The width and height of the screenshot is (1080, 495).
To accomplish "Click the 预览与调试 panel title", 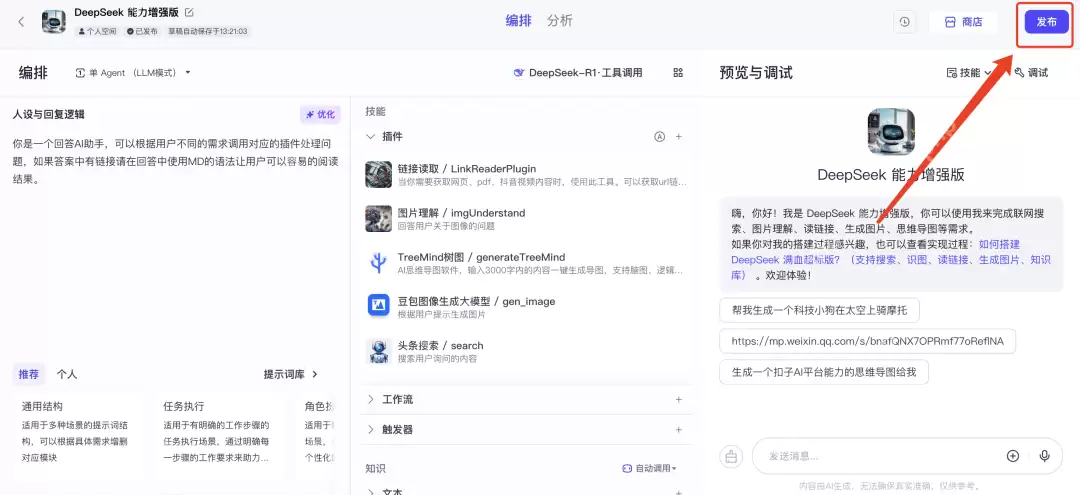I will click(x=756, y=72).
